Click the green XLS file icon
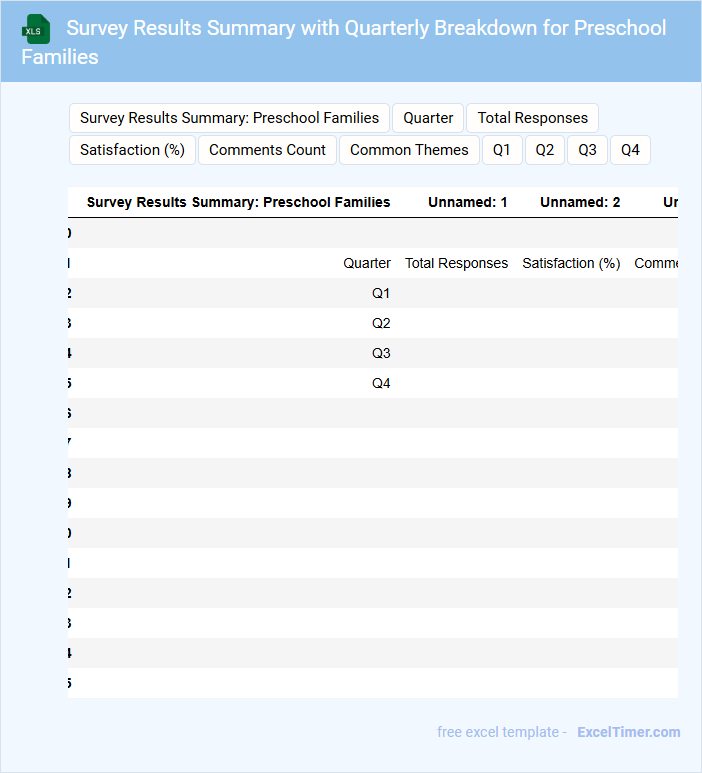 [36, 29]
